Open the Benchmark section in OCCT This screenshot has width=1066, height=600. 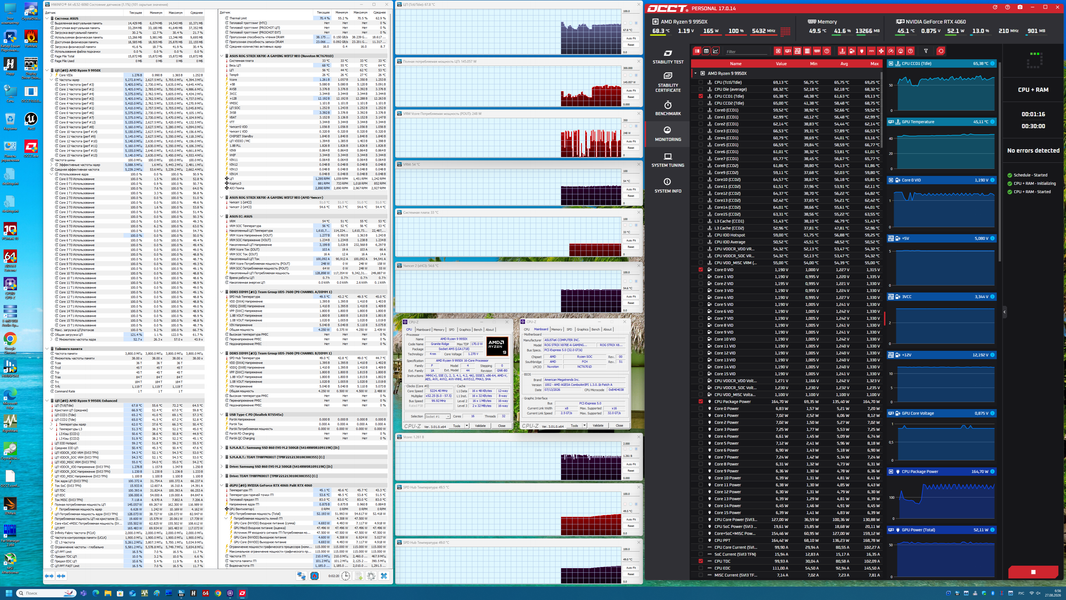click(668, 108)
